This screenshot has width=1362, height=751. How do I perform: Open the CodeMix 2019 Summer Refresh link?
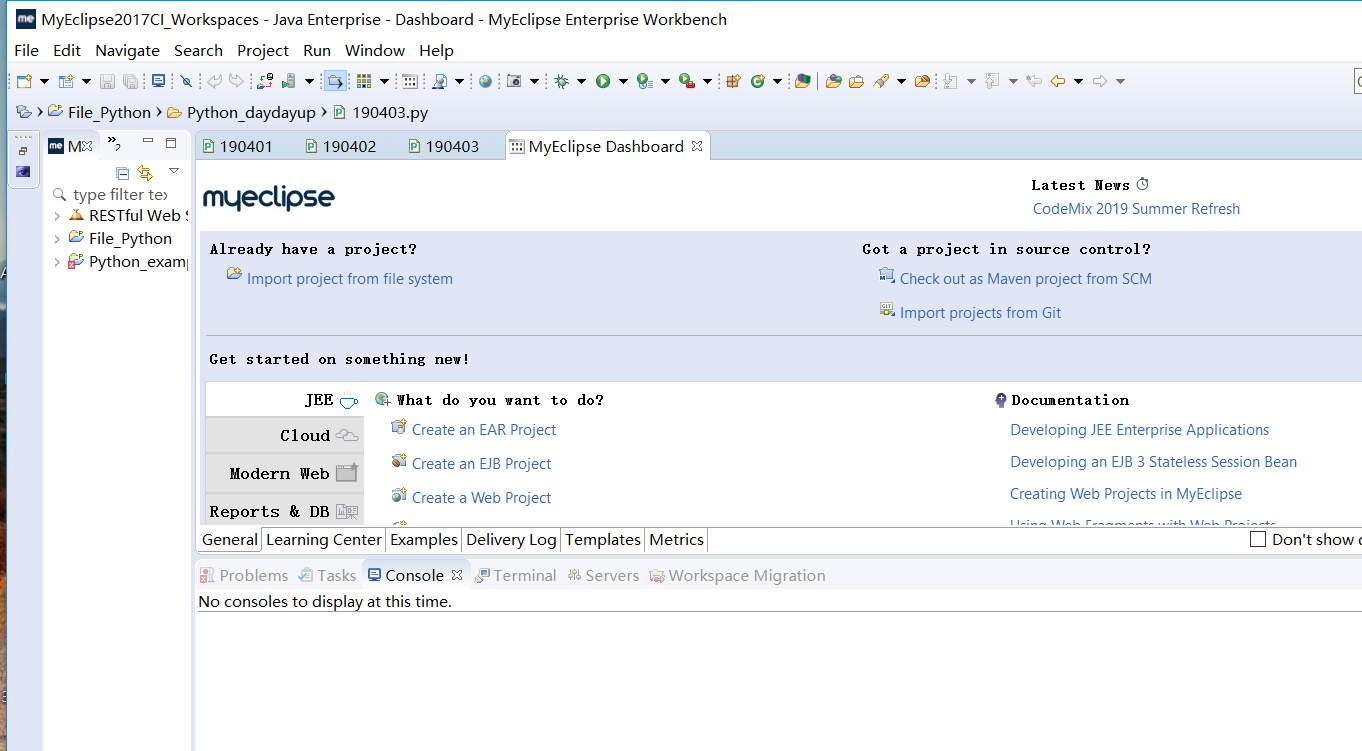pyautogui.click(x=1136, y=209)
